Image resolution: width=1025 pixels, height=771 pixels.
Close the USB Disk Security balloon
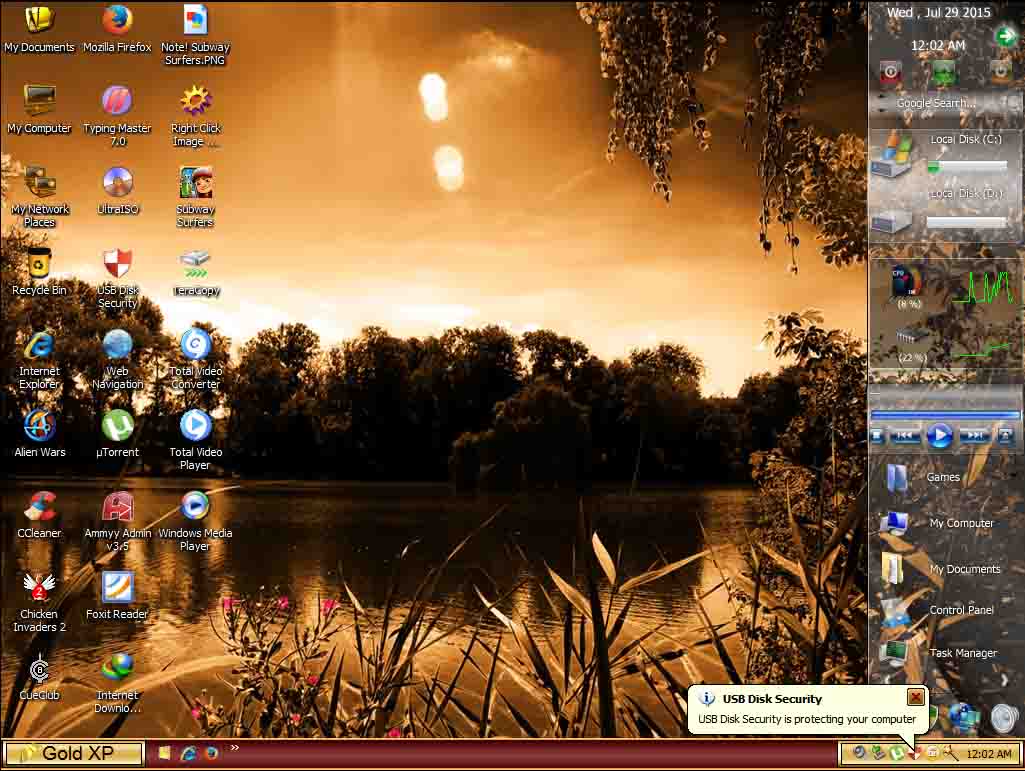coord(915,697)
